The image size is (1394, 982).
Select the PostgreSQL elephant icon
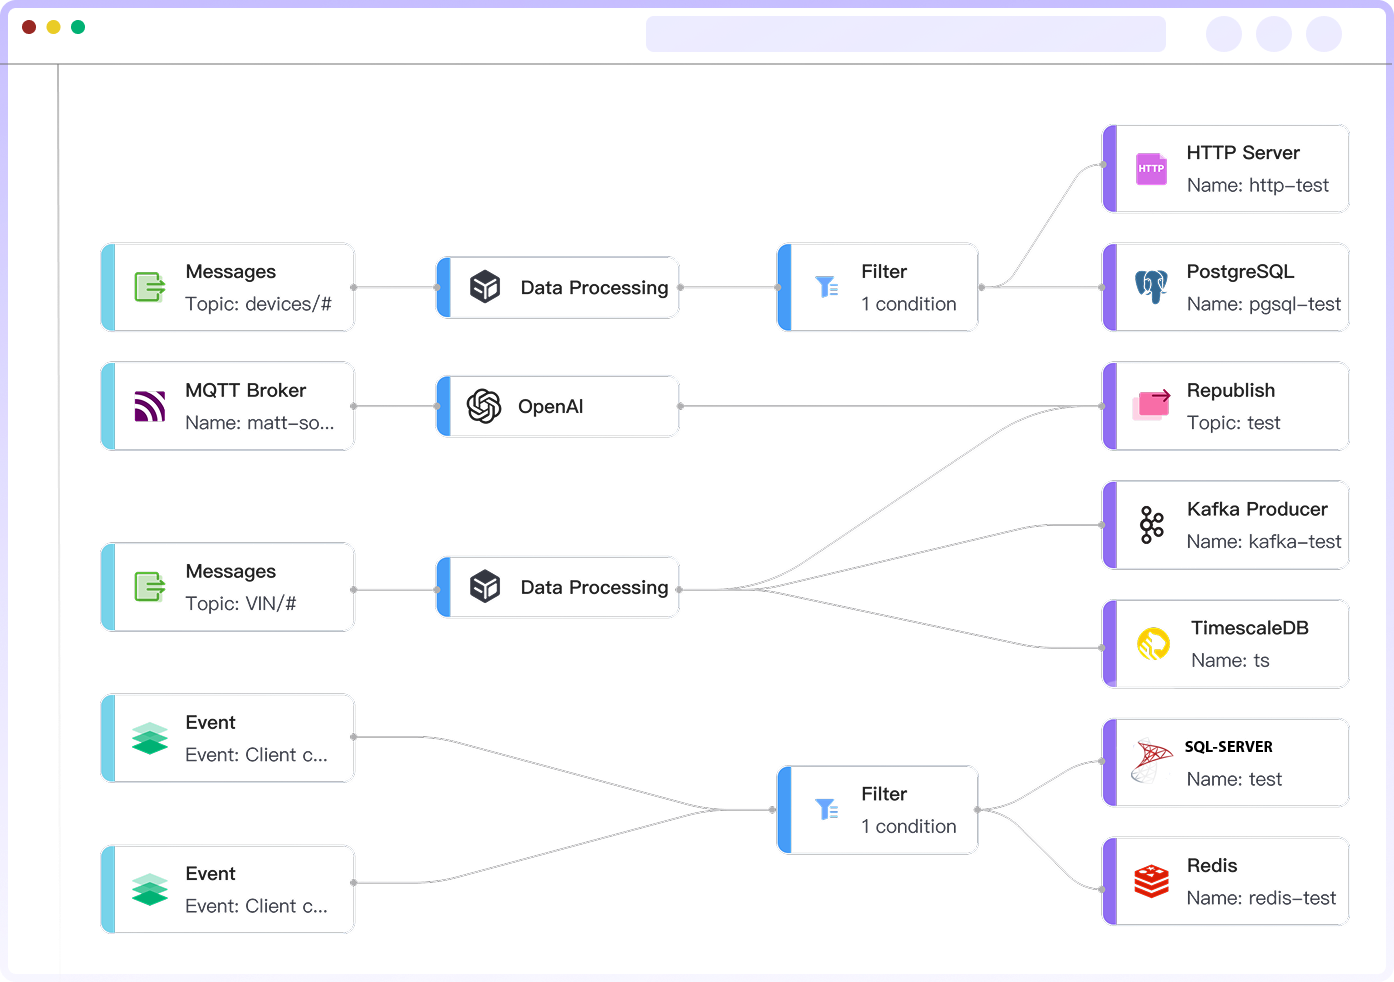pyautogui.click(x=1151, y=287)
